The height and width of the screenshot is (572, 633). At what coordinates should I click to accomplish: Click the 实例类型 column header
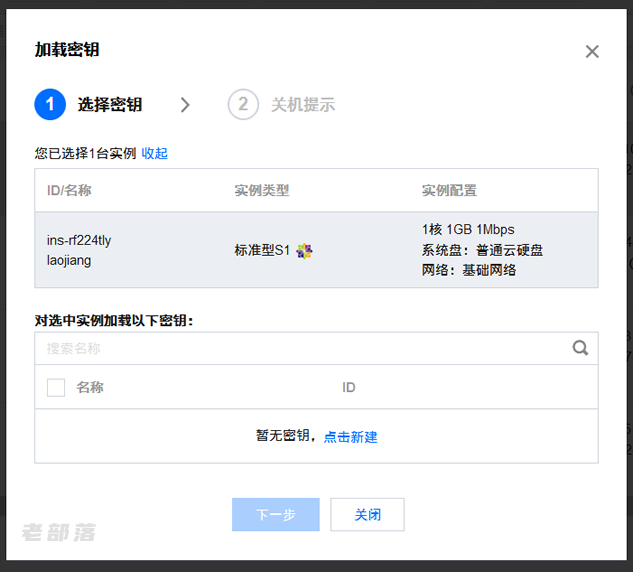click(262, 190)
